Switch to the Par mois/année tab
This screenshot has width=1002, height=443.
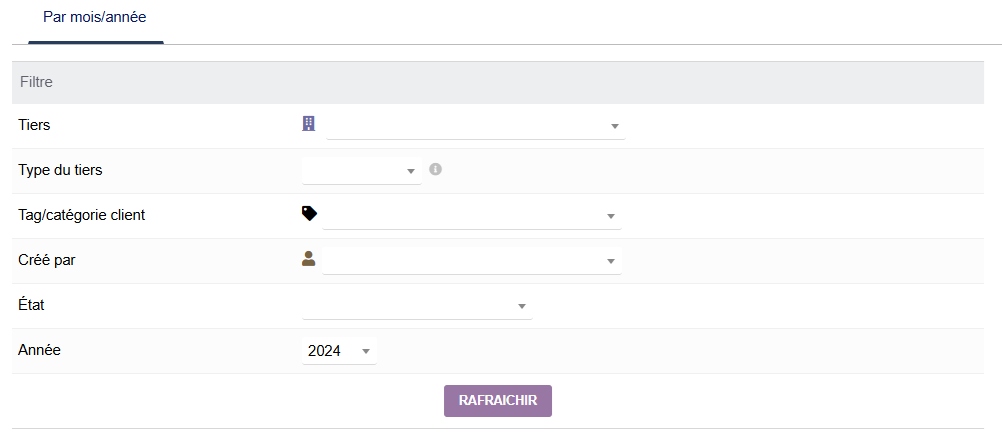95,18
